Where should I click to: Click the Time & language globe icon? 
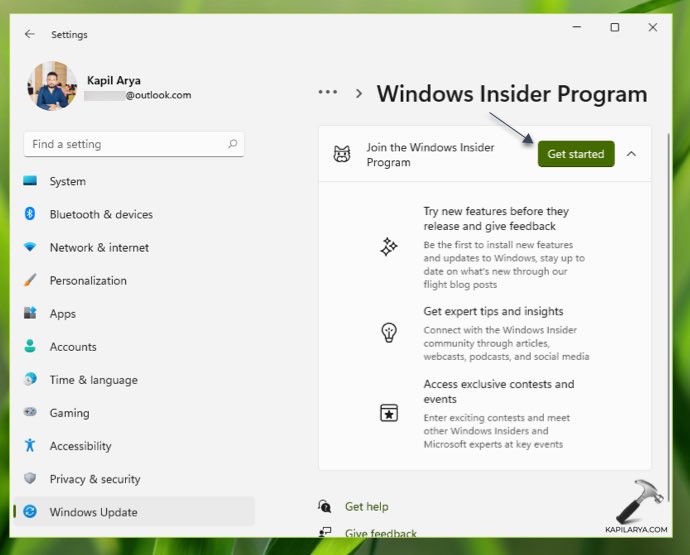click(30, 379)
